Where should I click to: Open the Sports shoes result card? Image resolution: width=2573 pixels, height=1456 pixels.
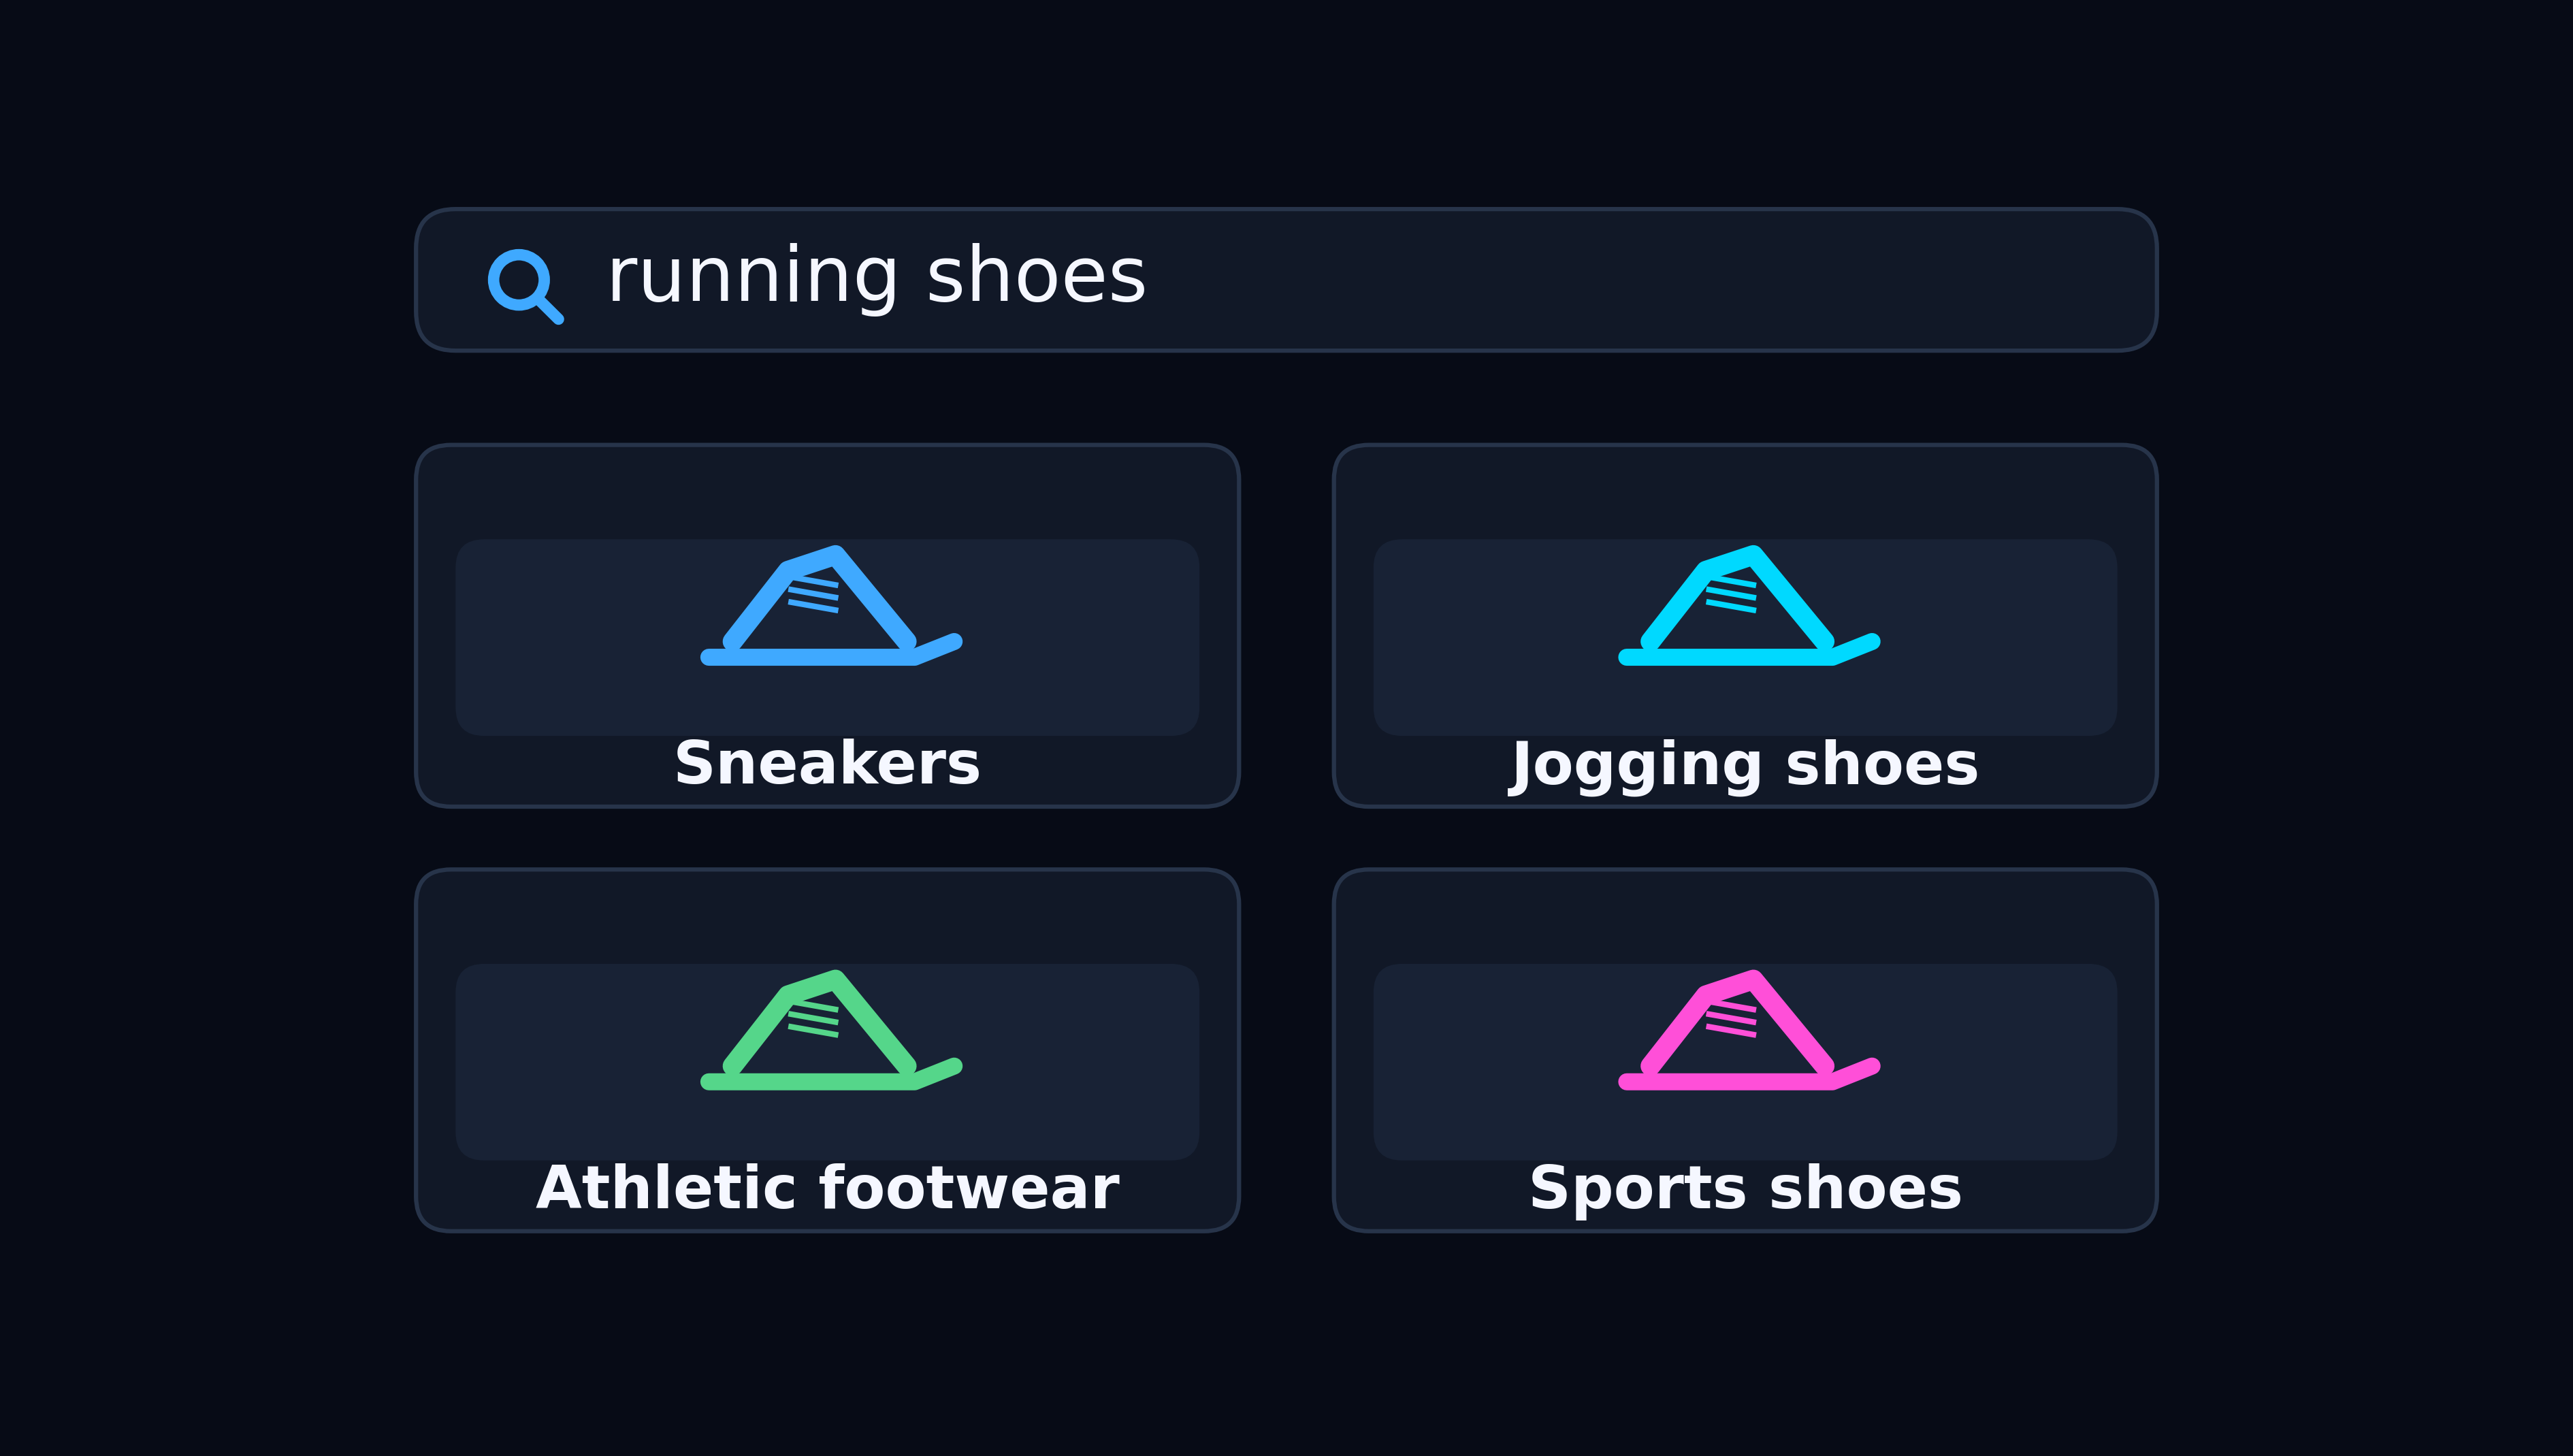[x=1745, y=1050]
